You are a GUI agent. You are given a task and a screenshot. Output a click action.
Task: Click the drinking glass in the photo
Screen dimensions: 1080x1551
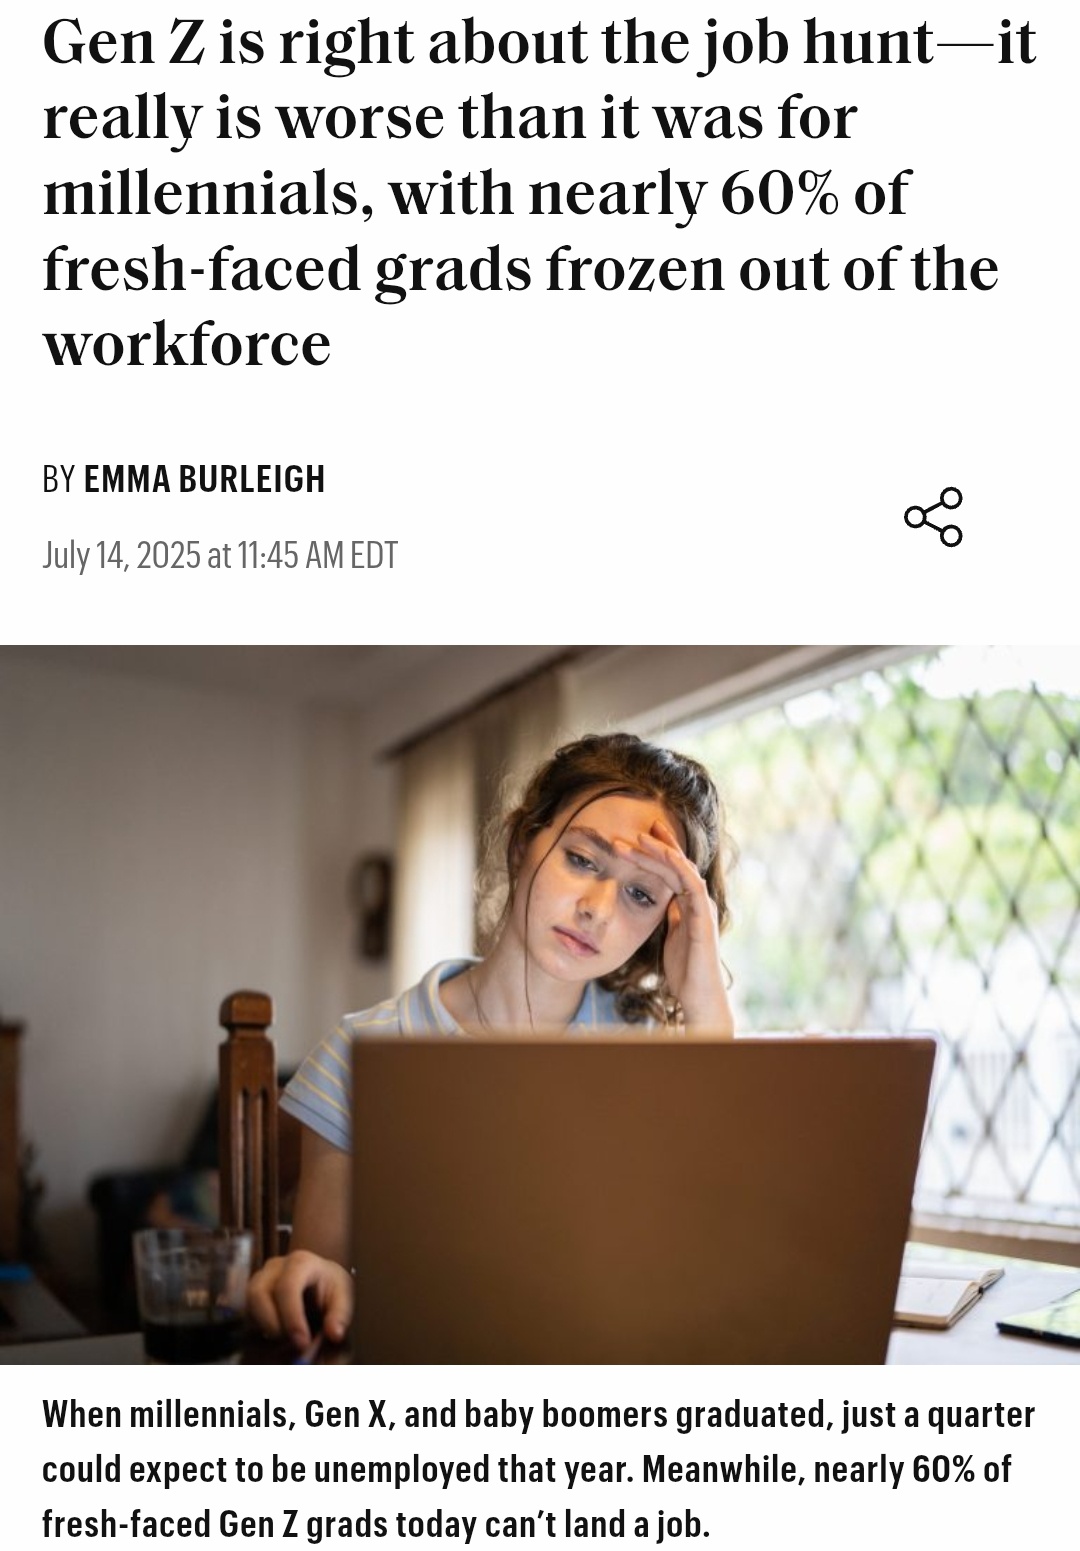[192, 1294]
